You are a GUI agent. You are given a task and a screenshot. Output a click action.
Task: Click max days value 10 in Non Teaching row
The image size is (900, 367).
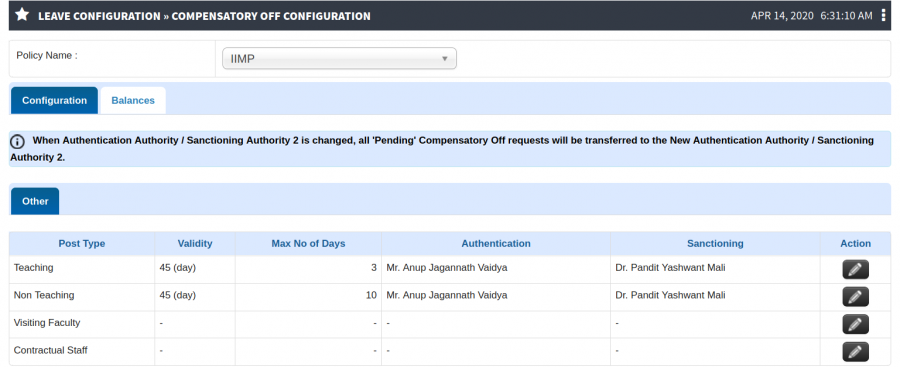point(371,295)
